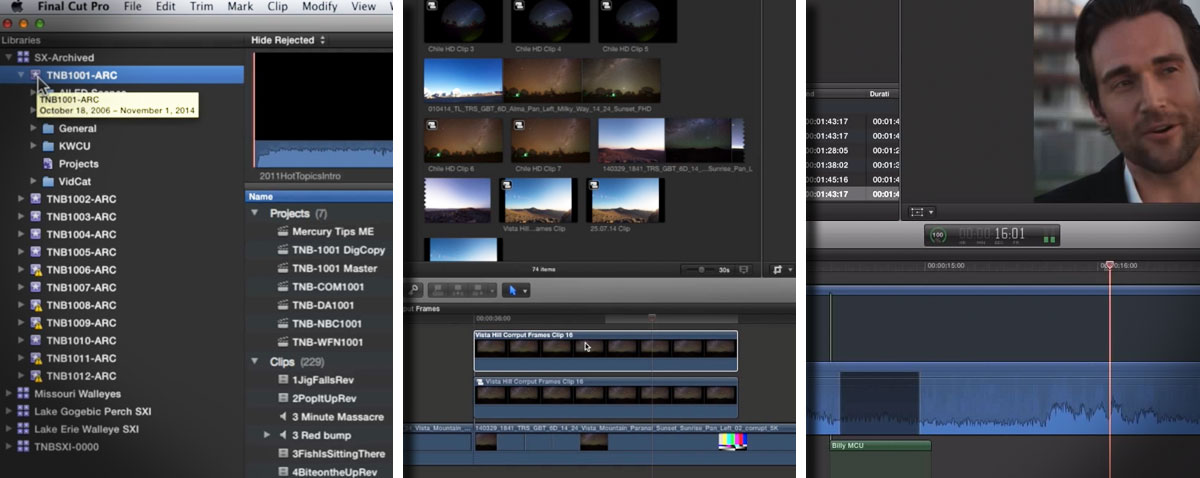Select the 2PopItUpRev clip
Viewport: 1200px width, 478px height.
pos(323,398)
